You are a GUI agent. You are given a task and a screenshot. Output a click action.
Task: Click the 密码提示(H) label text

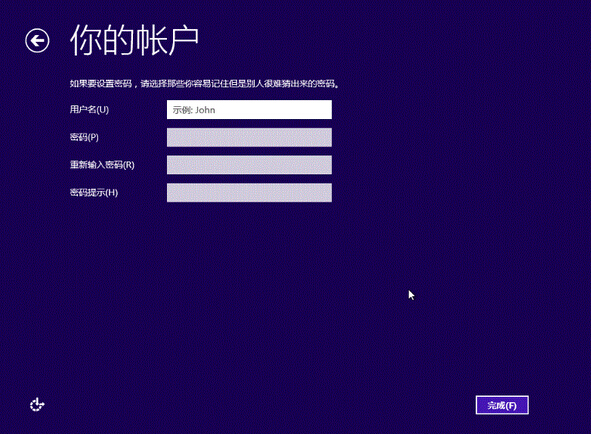(x=94, y=193)
